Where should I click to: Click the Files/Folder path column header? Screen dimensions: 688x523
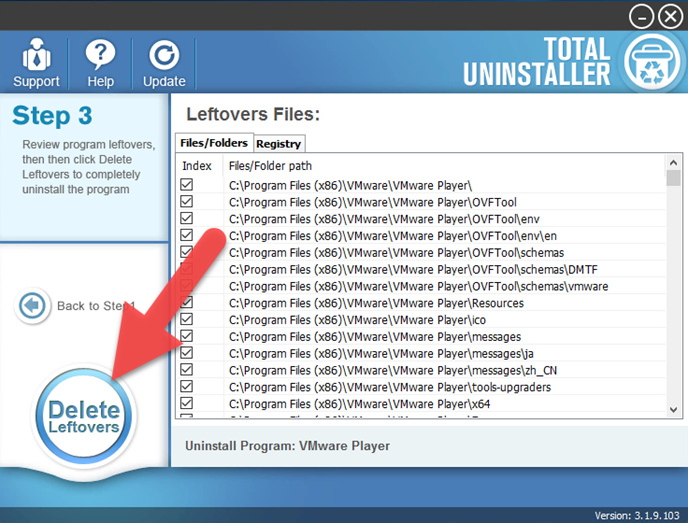(270, 166)
